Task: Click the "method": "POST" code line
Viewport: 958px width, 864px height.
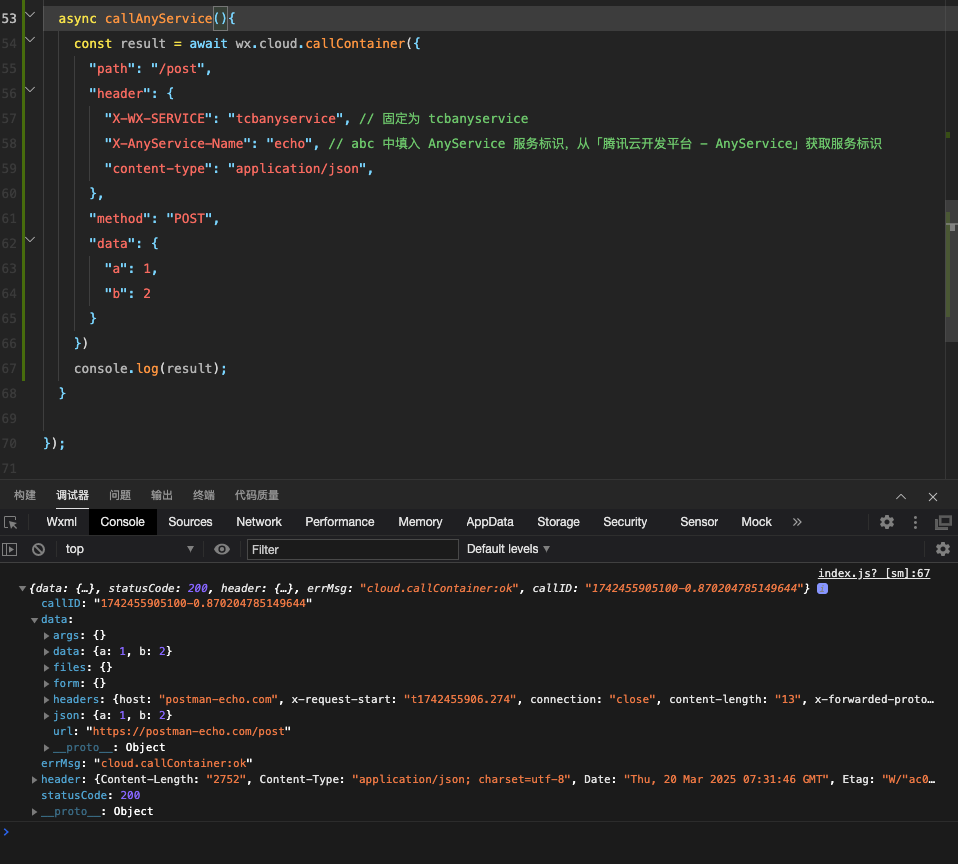Action: pyautogui.click(x=154, y=219)
